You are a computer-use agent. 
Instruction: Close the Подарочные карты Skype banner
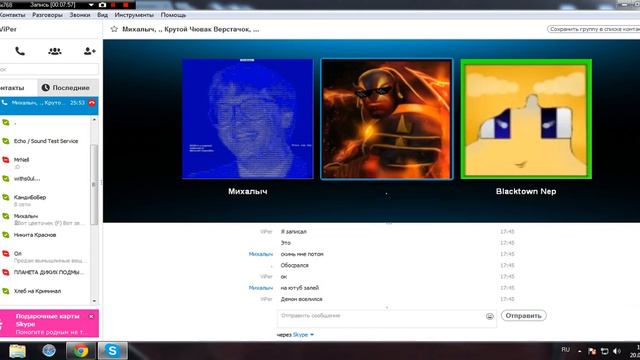[91, 316]
